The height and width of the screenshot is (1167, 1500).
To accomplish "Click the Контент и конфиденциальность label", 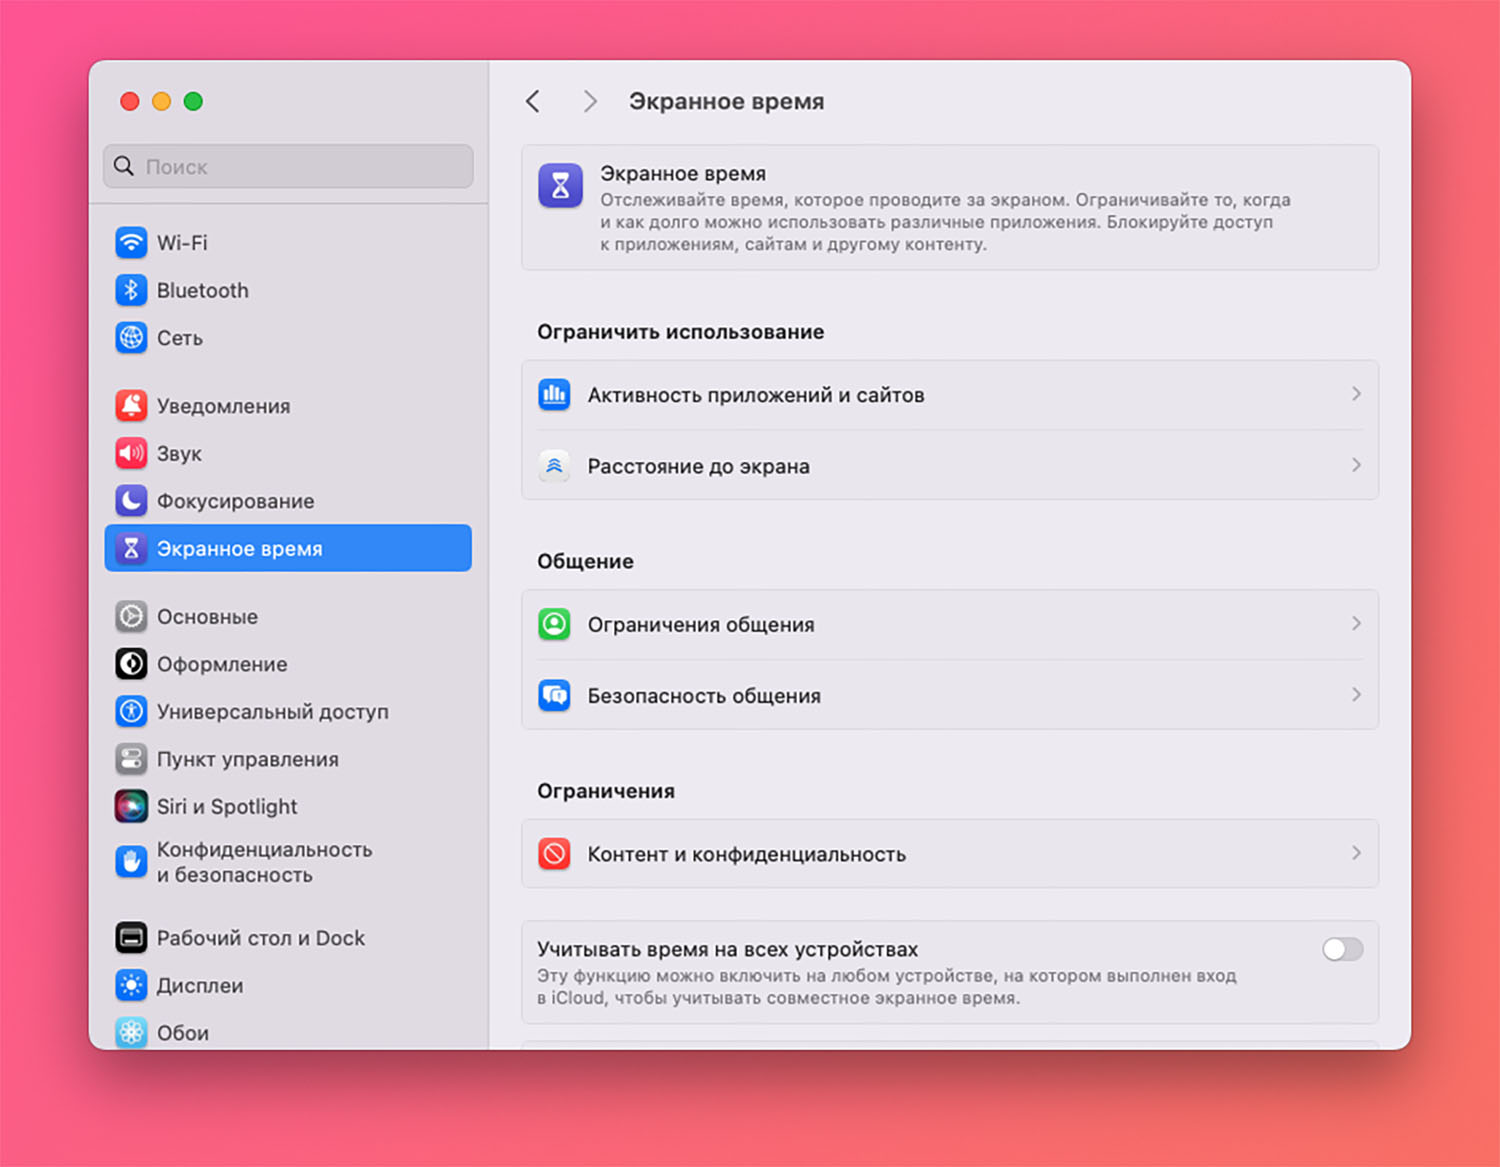I will coord(747,855).
